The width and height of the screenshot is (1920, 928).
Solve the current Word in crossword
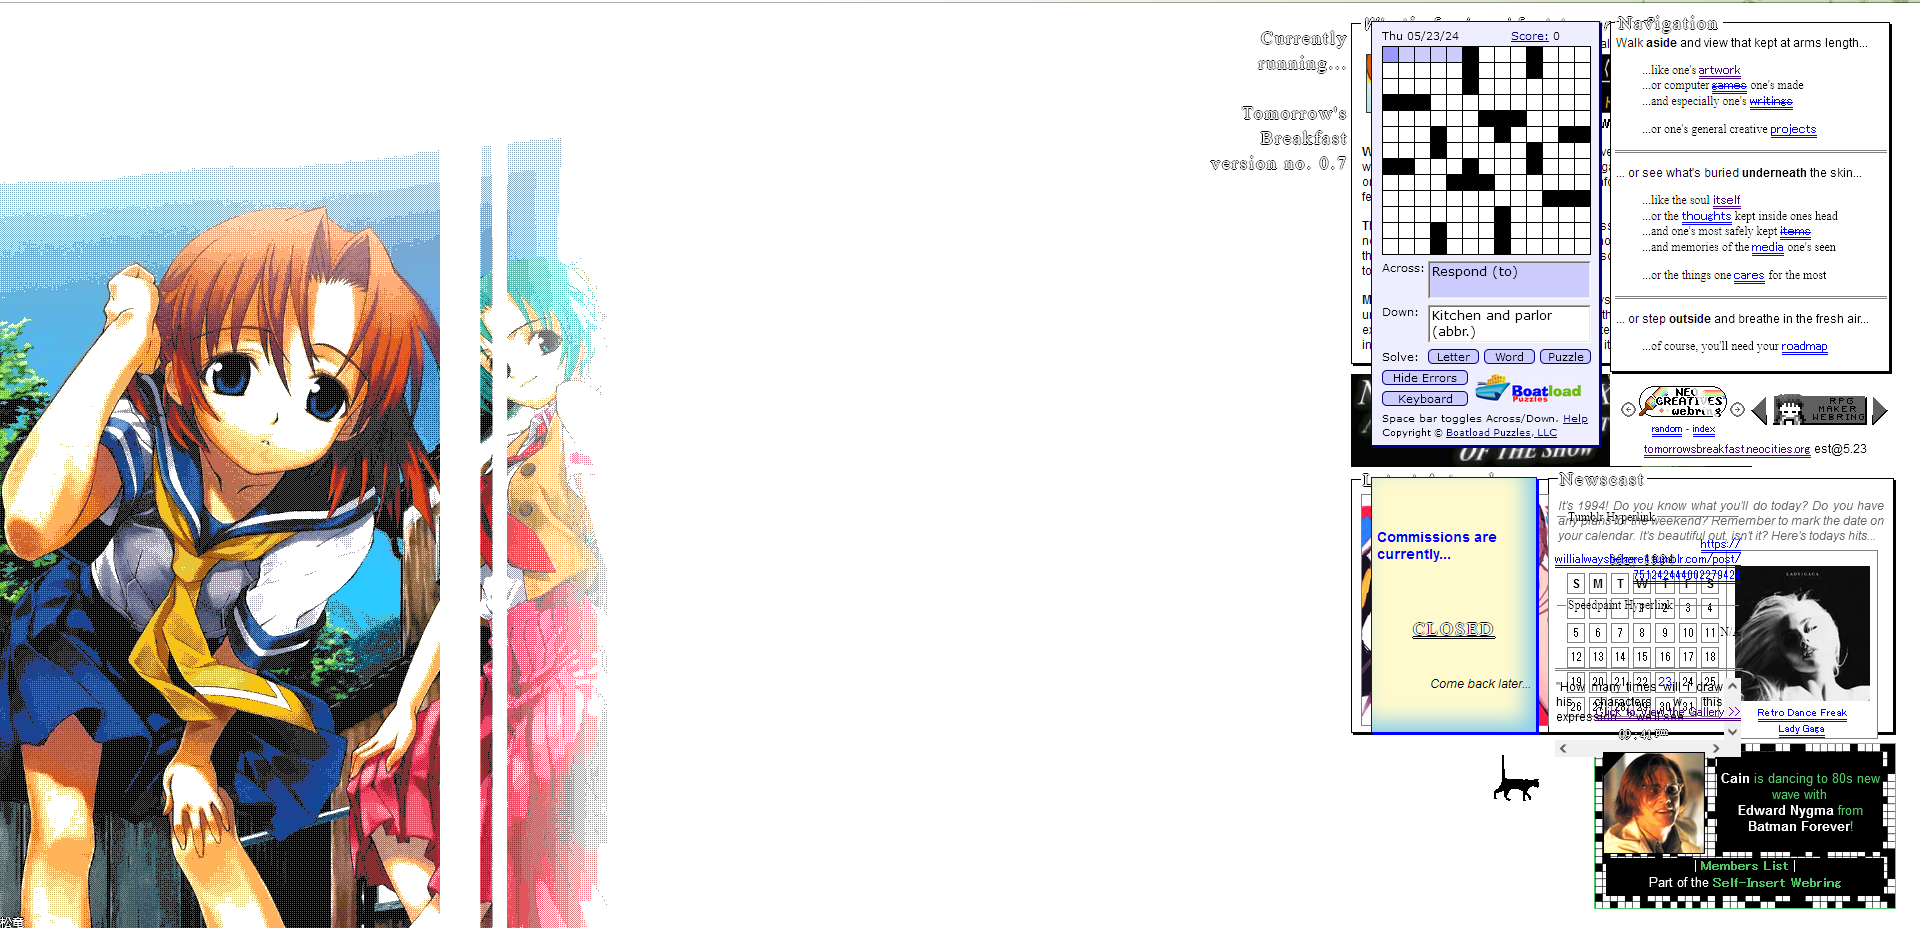click(1509, 357)
